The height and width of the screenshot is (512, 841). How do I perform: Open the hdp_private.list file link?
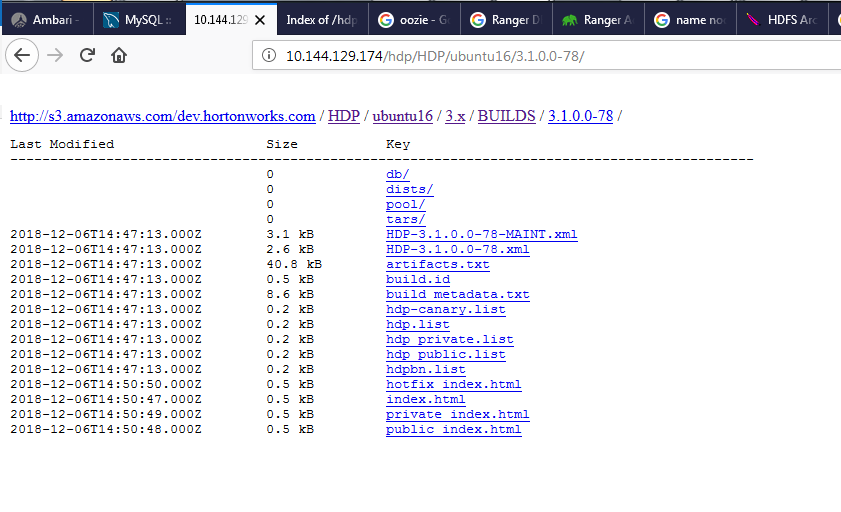[x=449, y=339]
